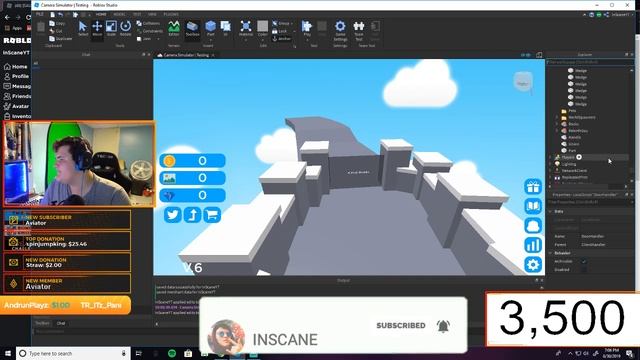Screen dimensions: 640x360
Task: Toggle the Constraints option
Action: [x=150, y=31]
